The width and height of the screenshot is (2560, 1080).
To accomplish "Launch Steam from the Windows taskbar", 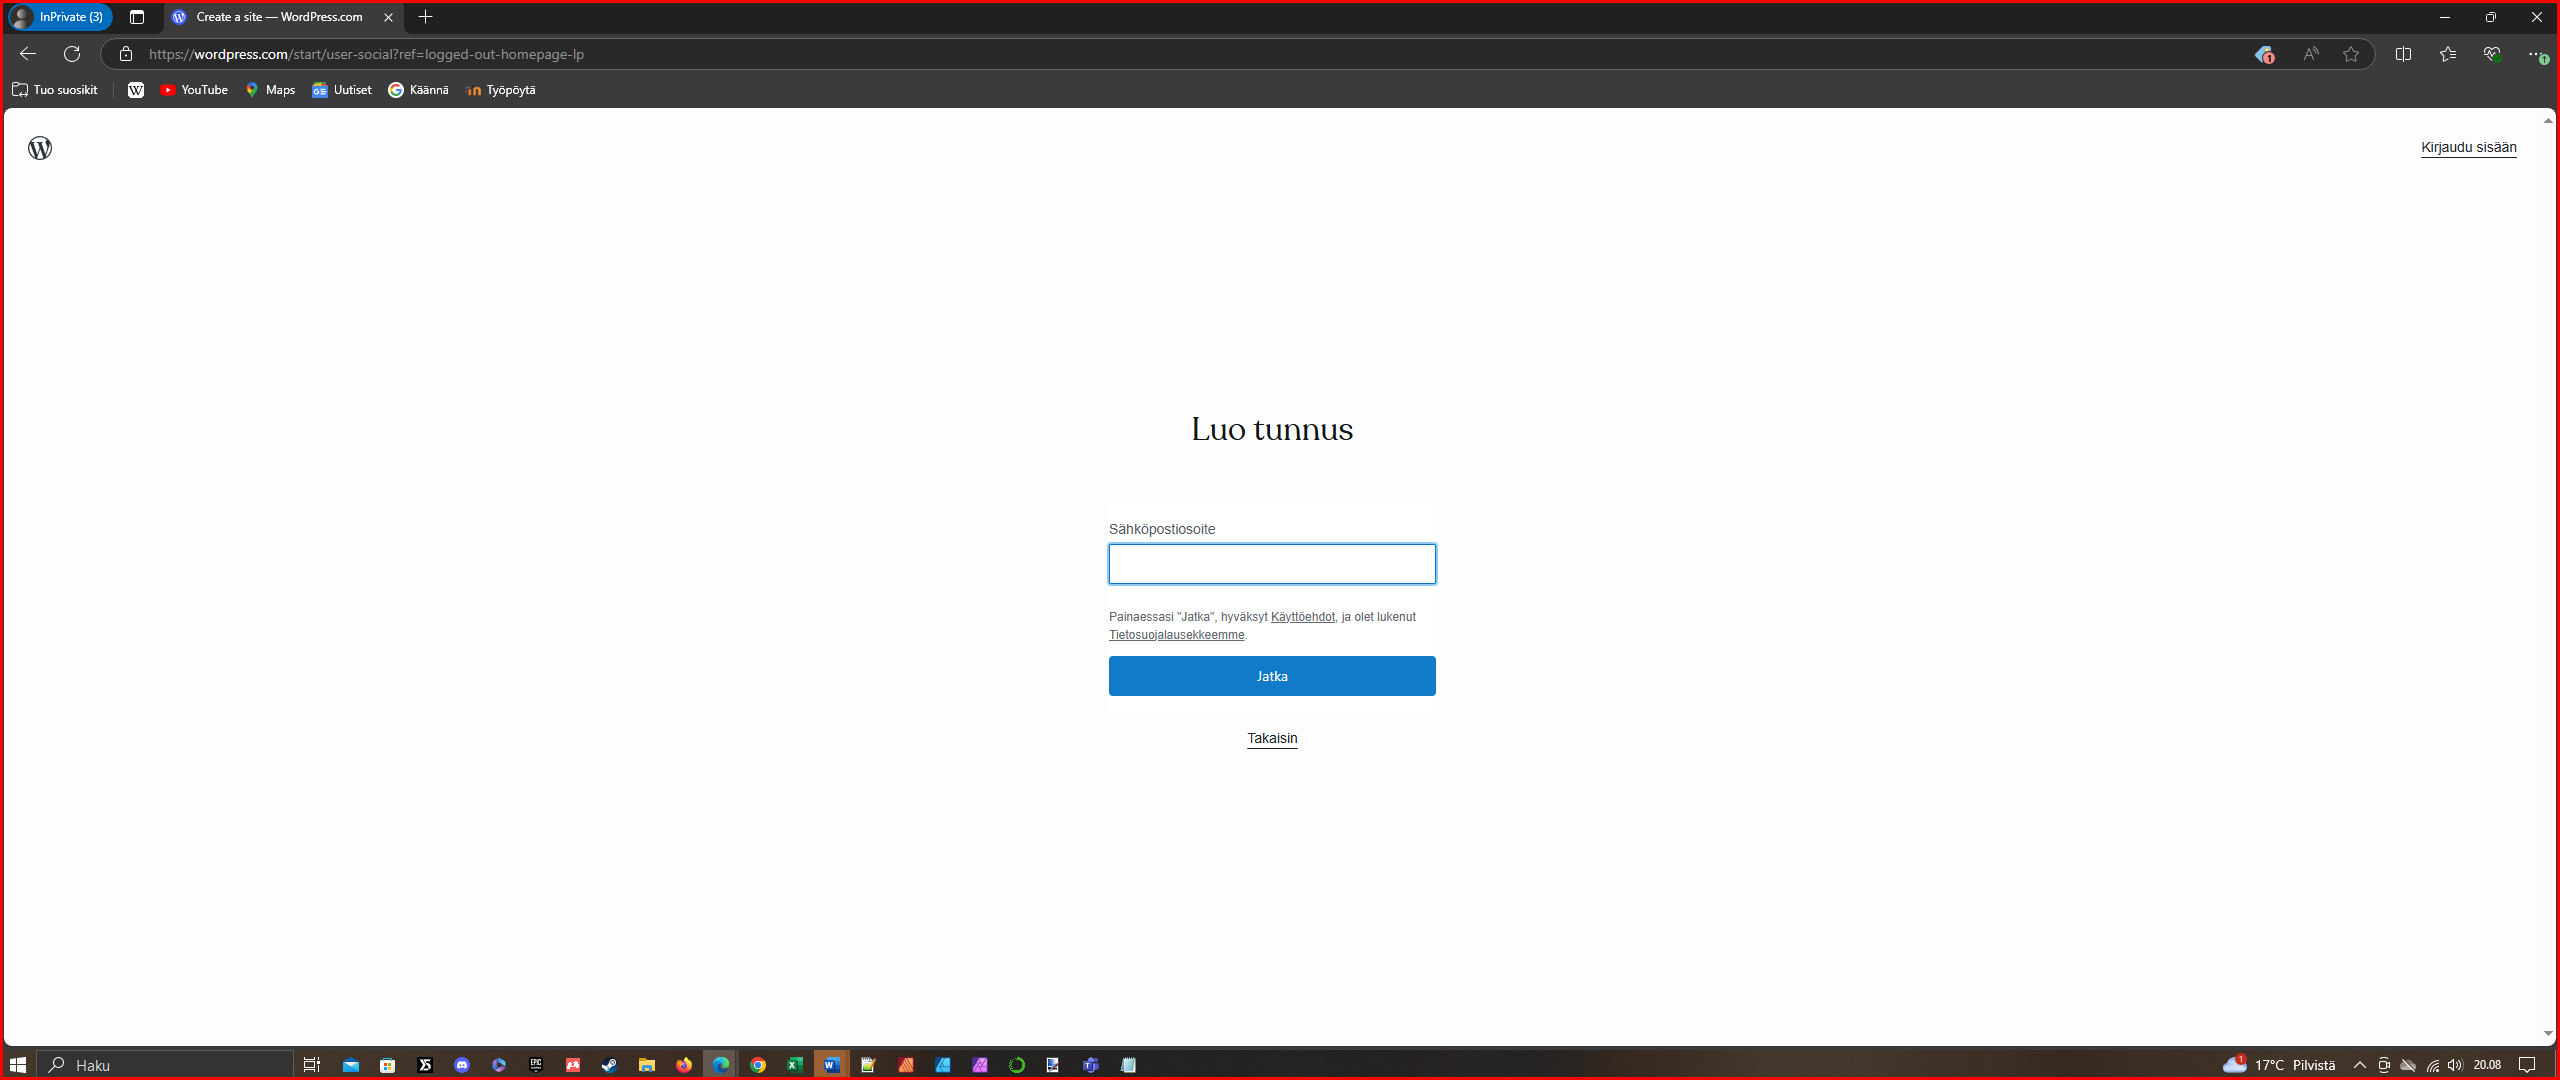I will 609,1065.
